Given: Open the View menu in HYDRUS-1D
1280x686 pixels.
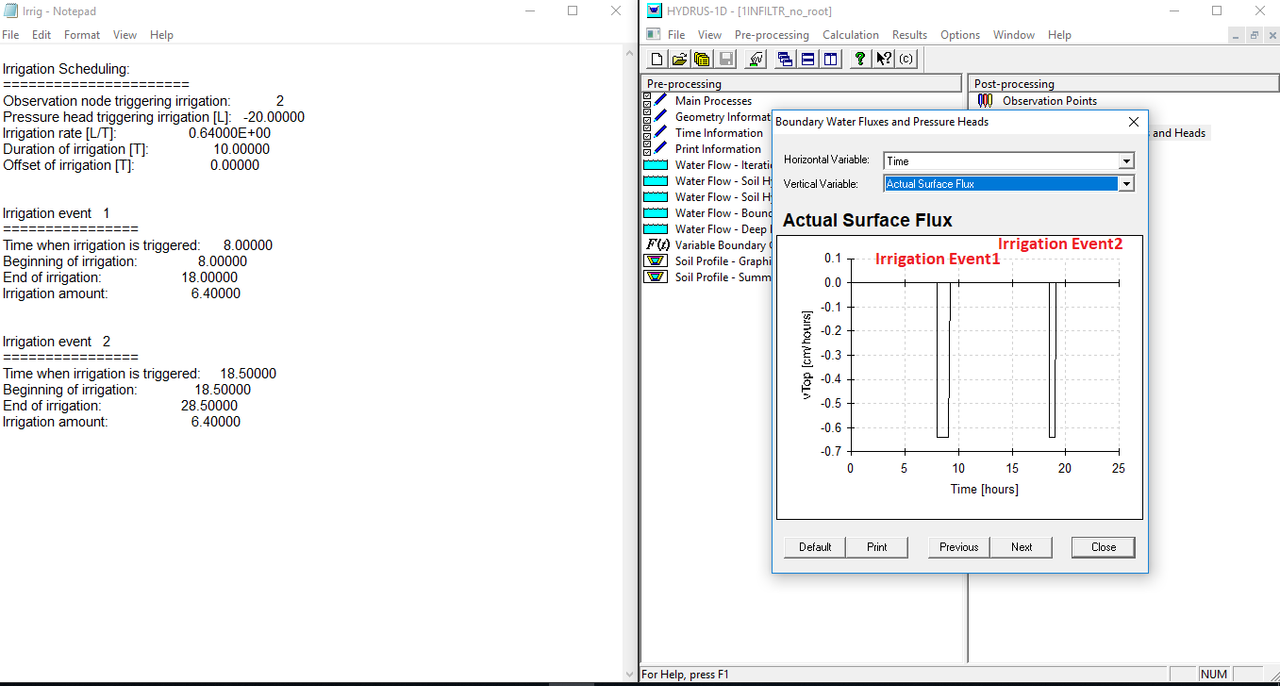Looking at the screenshot, I should [709, 35].
